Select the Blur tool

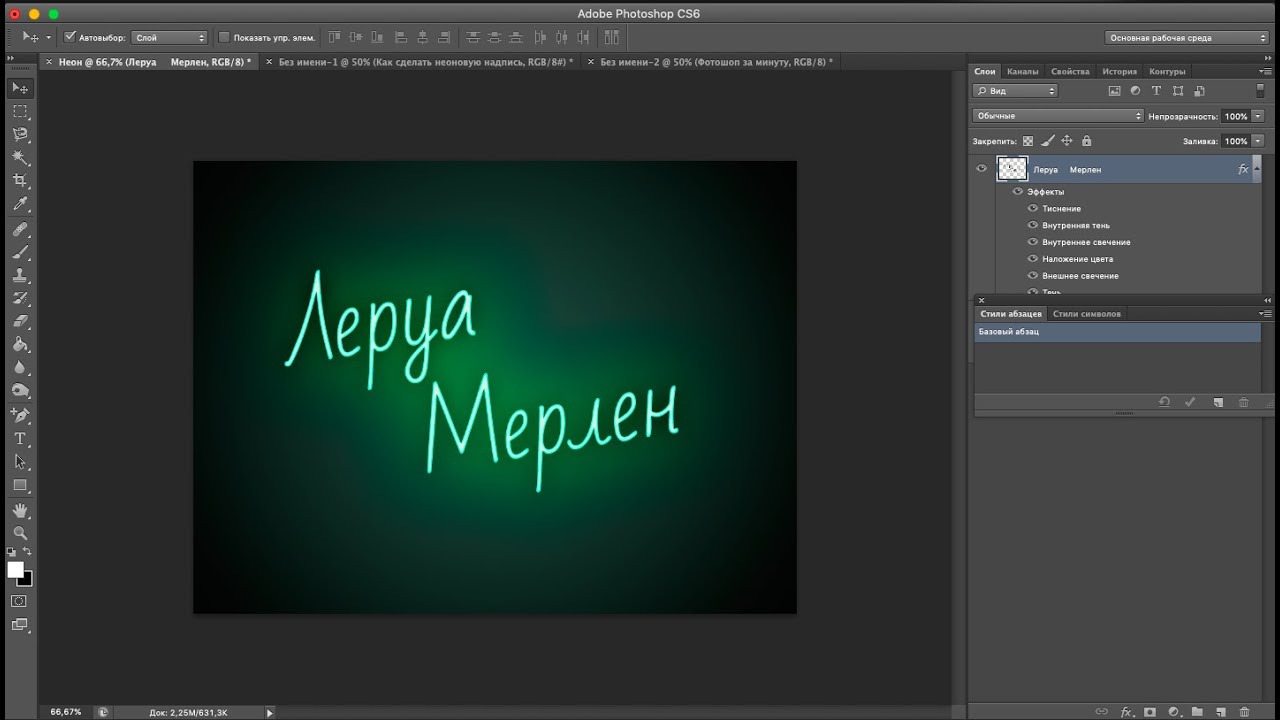20,367
